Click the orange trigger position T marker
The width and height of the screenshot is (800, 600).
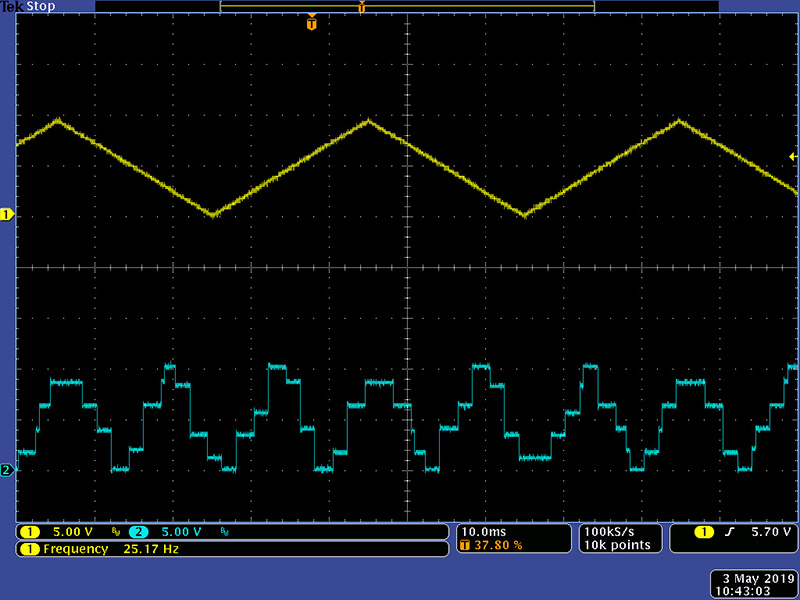312,22
